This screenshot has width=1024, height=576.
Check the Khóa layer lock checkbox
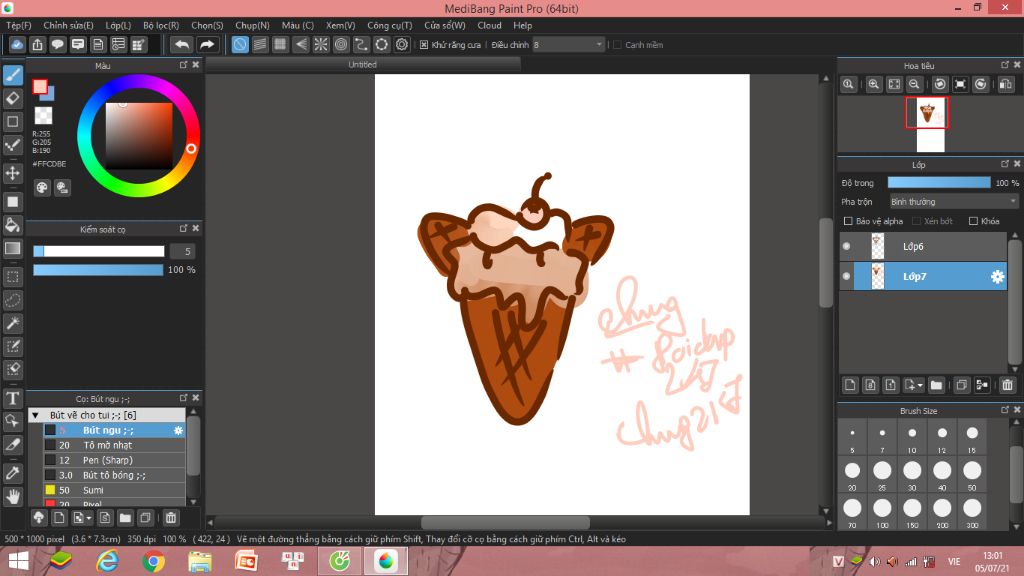pyautogui.click(x=973, y=221)
